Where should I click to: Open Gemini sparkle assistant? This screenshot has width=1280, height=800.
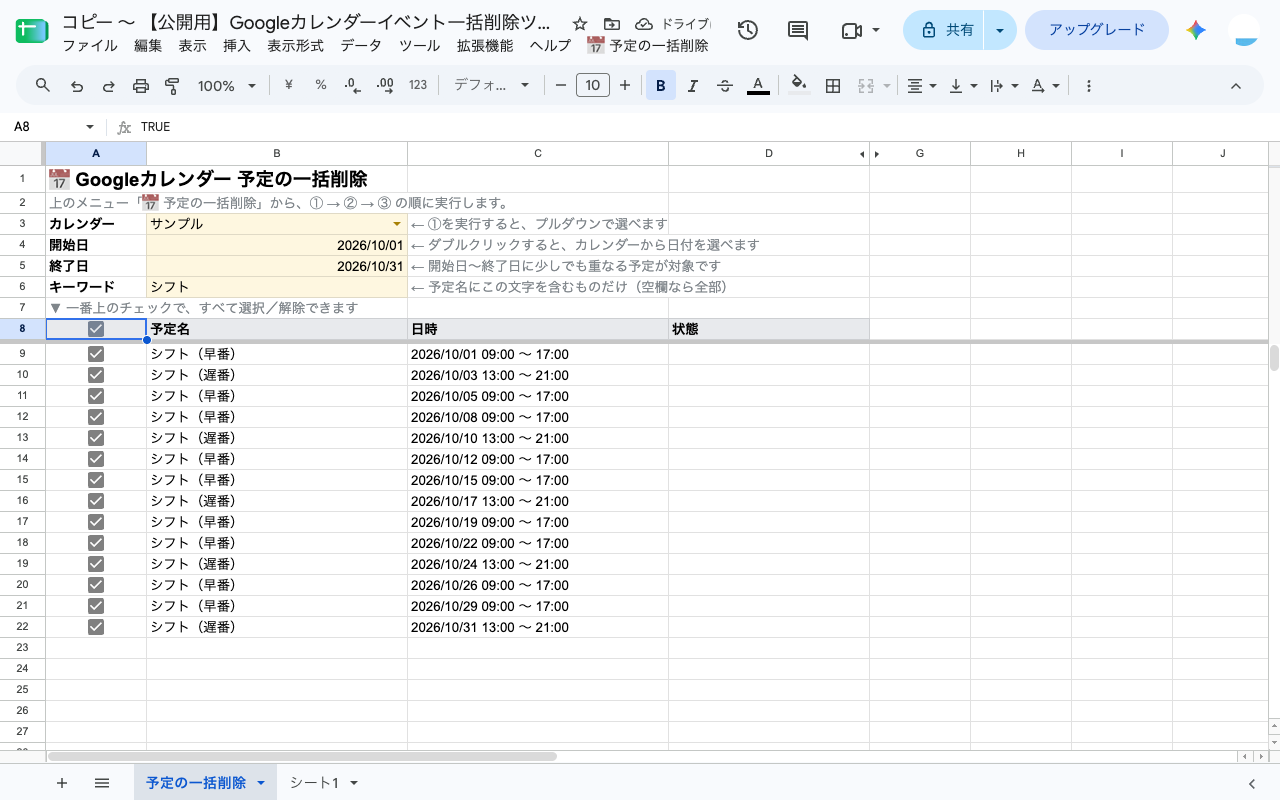pos(1196,31)
